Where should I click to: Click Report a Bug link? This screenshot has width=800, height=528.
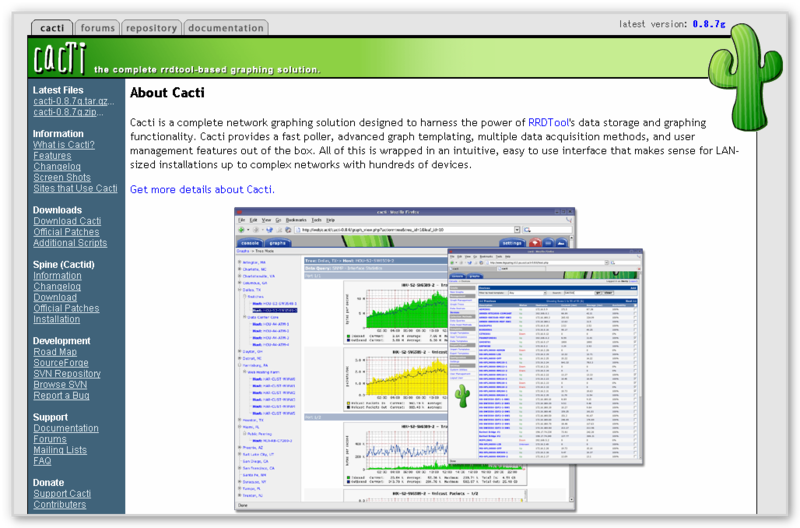point(61,395)
